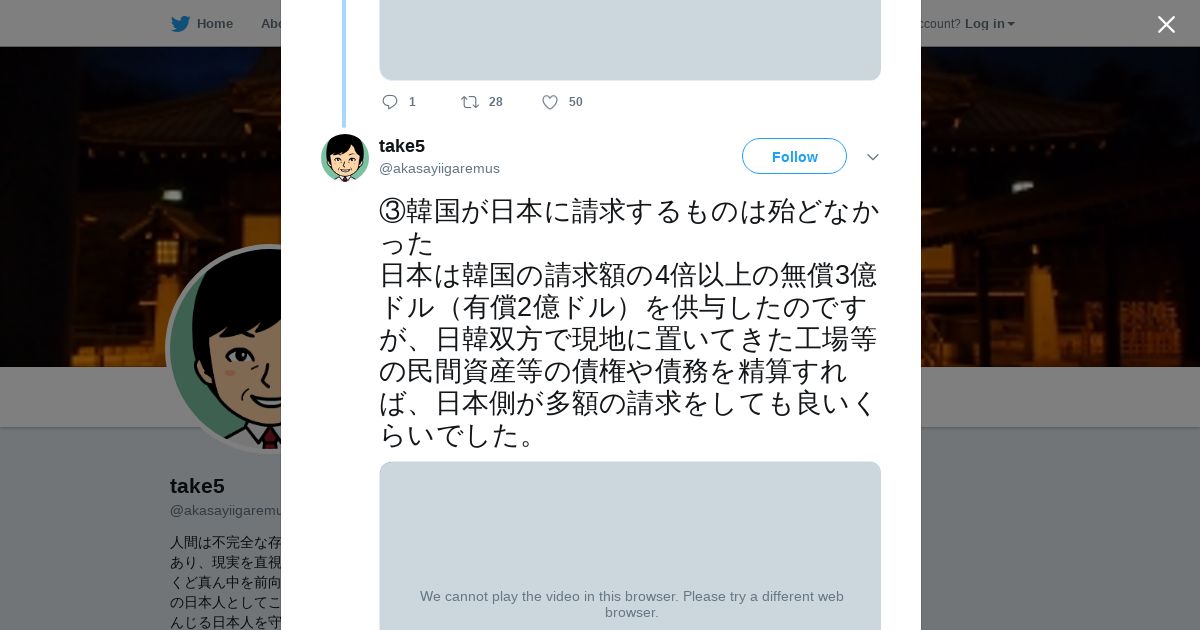
Task: Click take5's small avatar in tweet
Action: coord(345,158)
